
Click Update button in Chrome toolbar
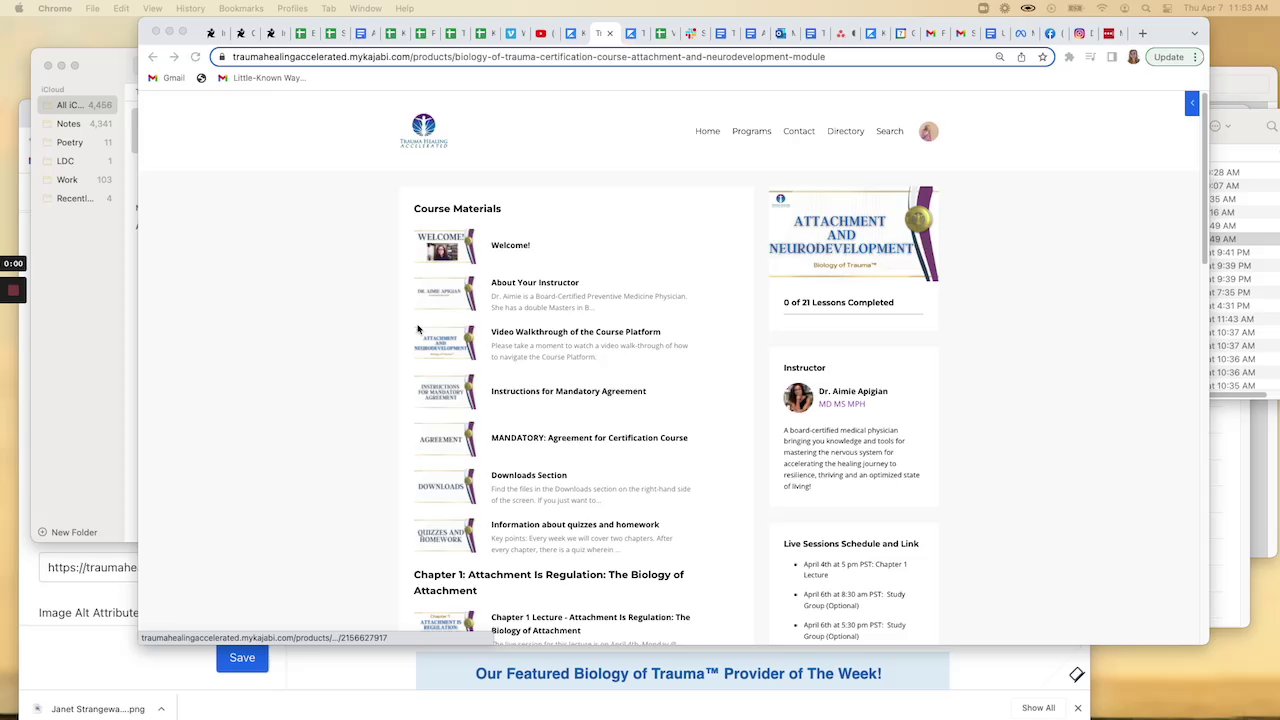click(x=1168, y=57)
